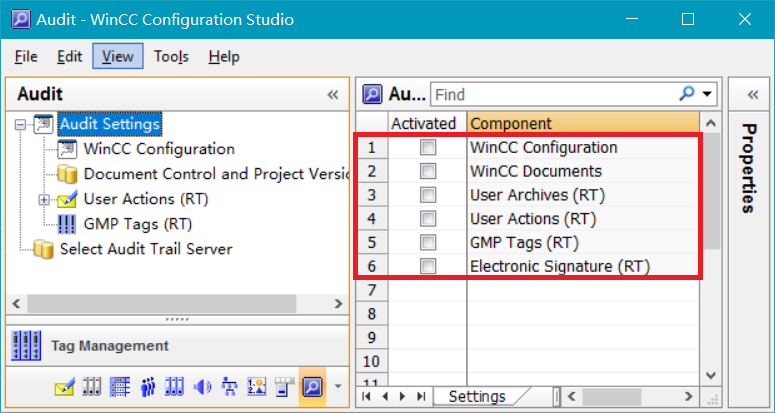Click the User Administrator people icon

(149, 386)
